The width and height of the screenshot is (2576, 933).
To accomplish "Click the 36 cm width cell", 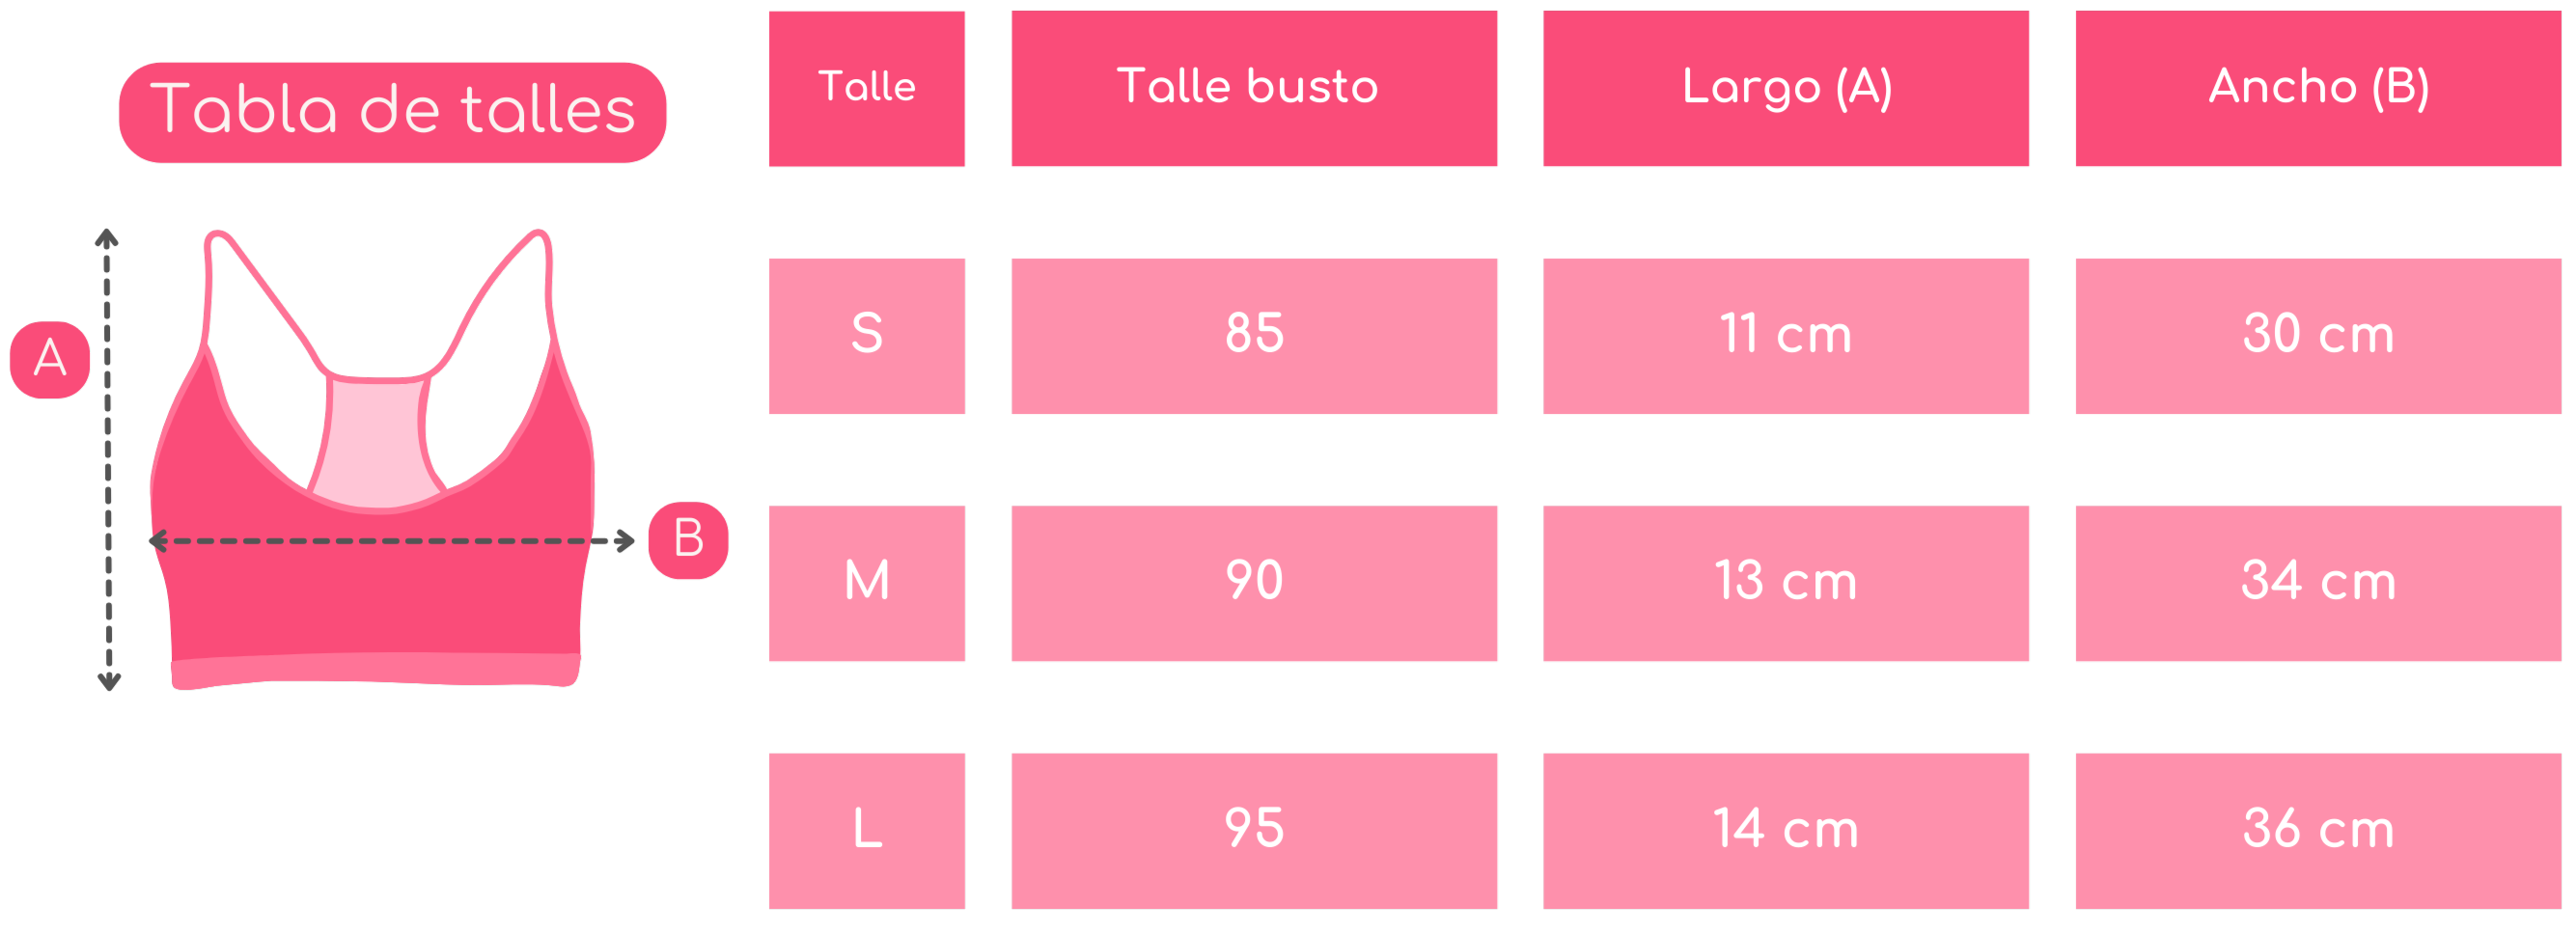I will [2318, 831].
